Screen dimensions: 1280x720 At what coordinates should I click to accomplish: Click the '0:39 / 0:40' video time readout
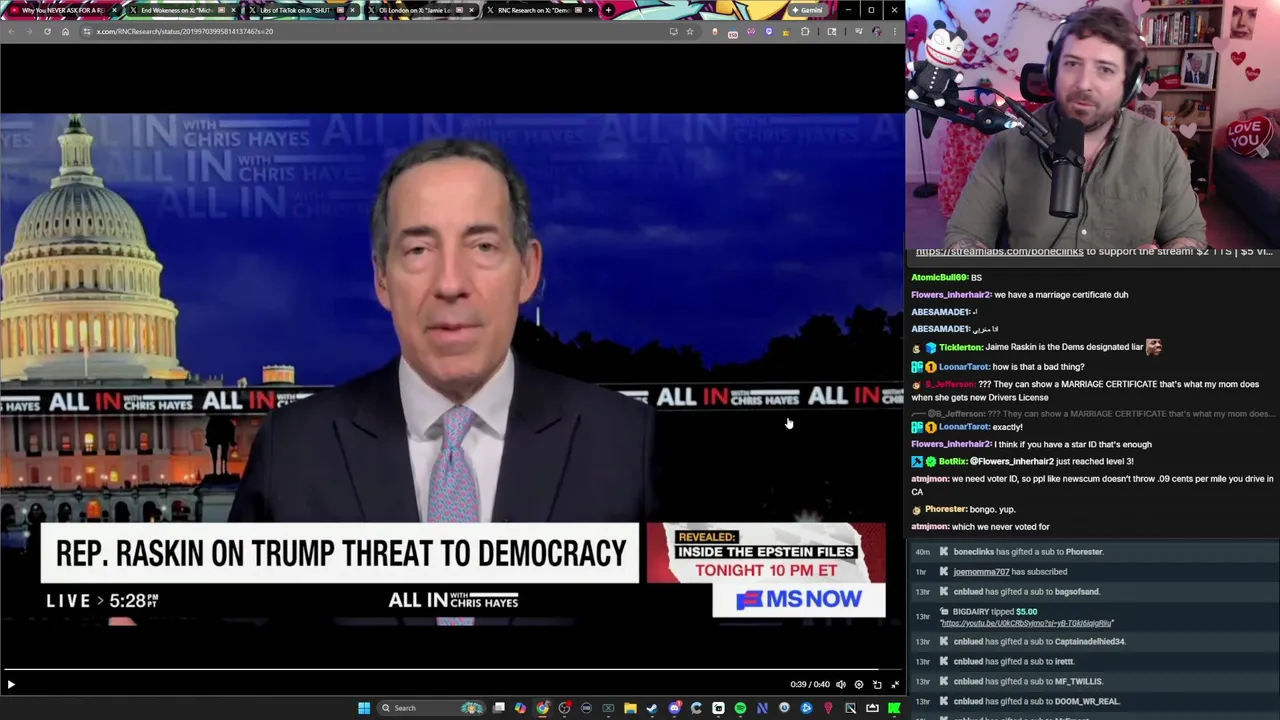(x=810, y=685)
